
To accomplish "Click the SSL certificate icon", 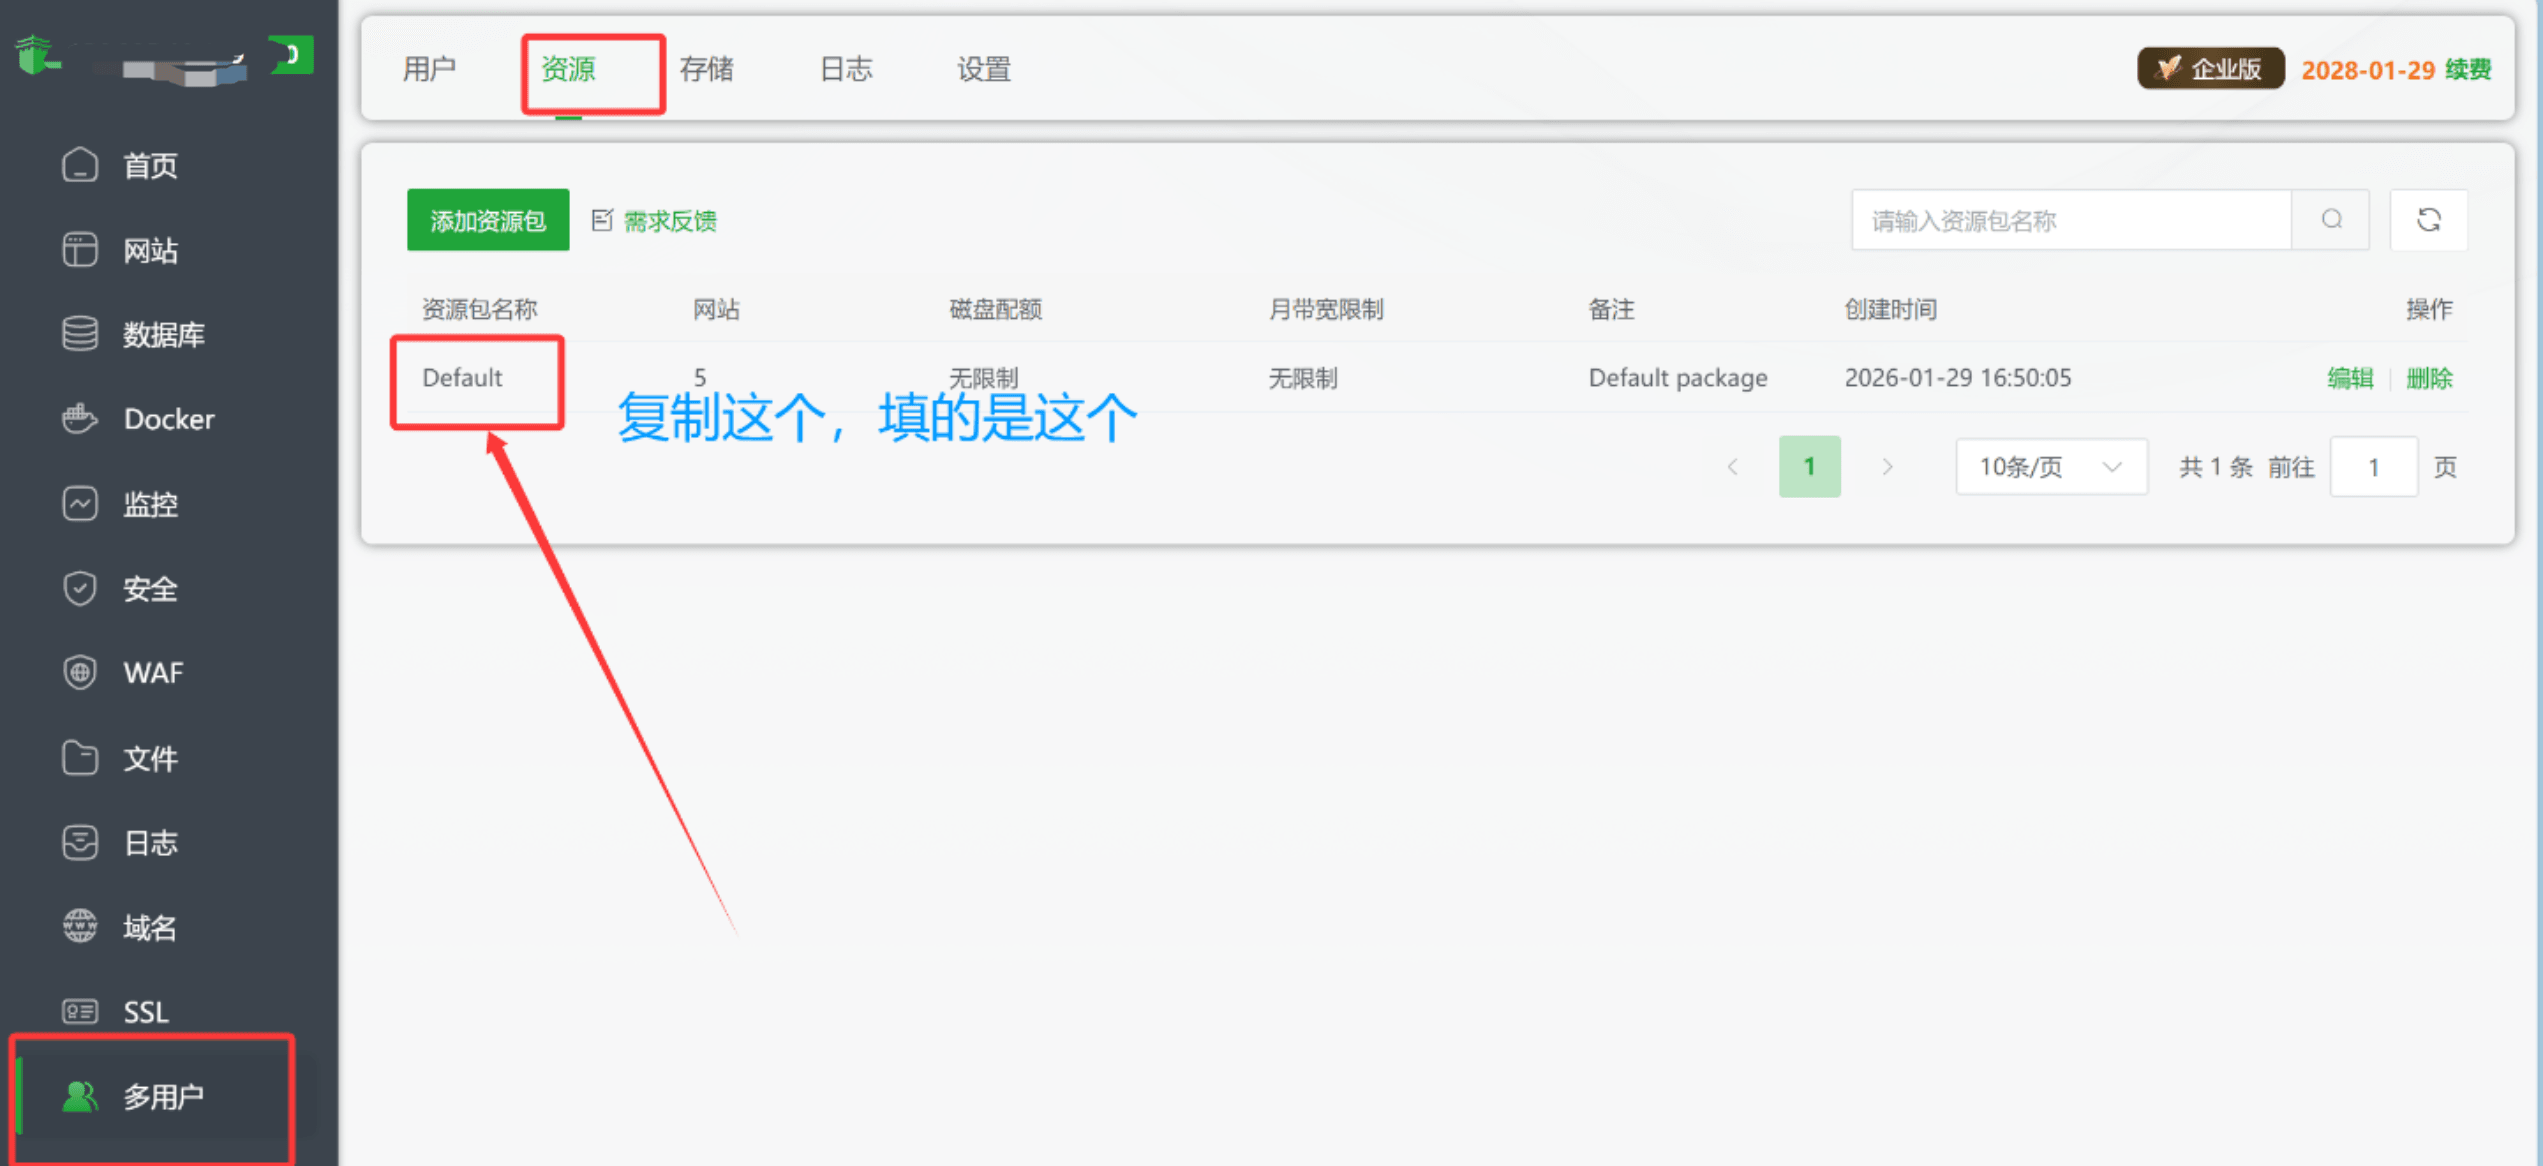I will pyautogui.click(x=80, y=1012).
